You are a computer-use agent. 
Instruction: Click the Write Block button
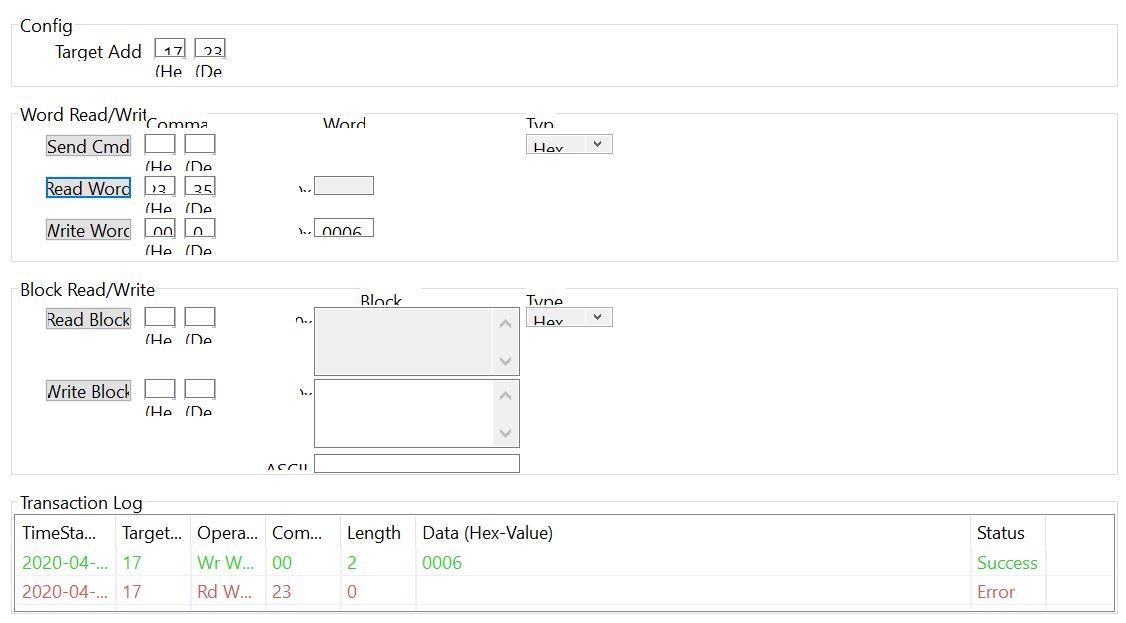(88, 391)
